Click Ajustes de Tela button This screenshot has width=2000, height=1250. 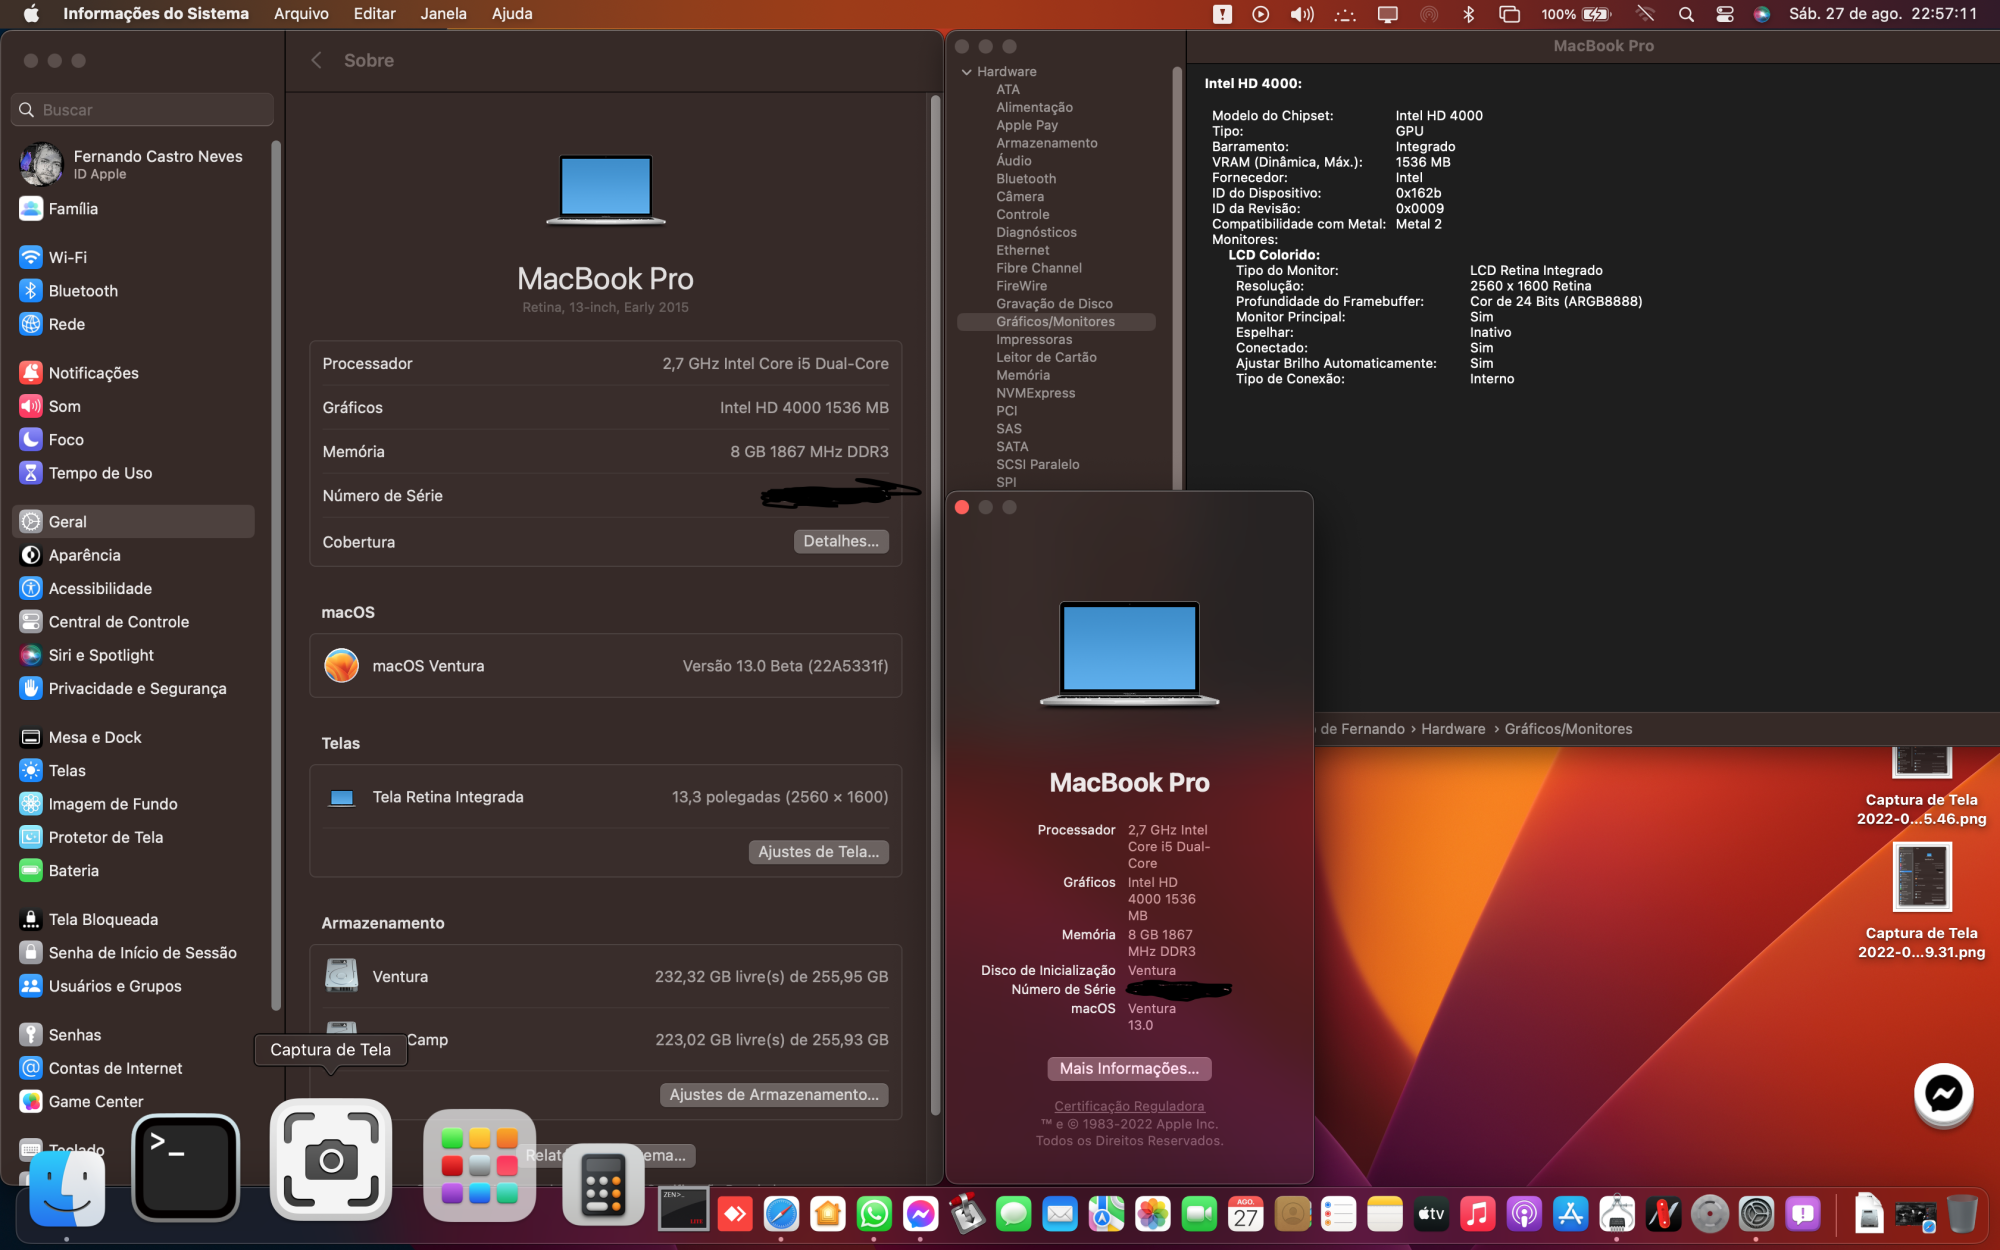[818, 851]
